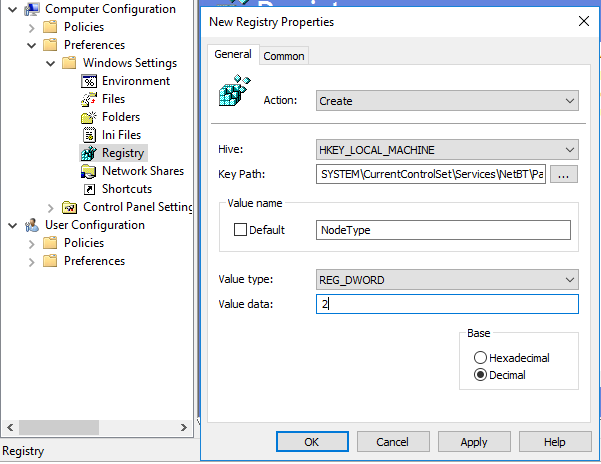Select the Environment tree label

click(x=136, y=81)
